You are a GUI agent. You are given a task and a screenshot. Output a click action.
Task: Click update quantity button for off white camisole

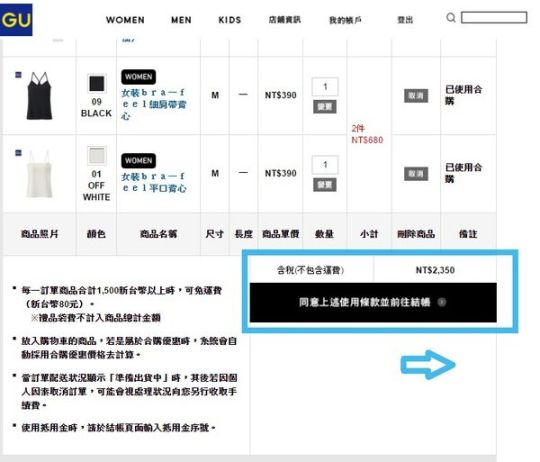[325, 185]
